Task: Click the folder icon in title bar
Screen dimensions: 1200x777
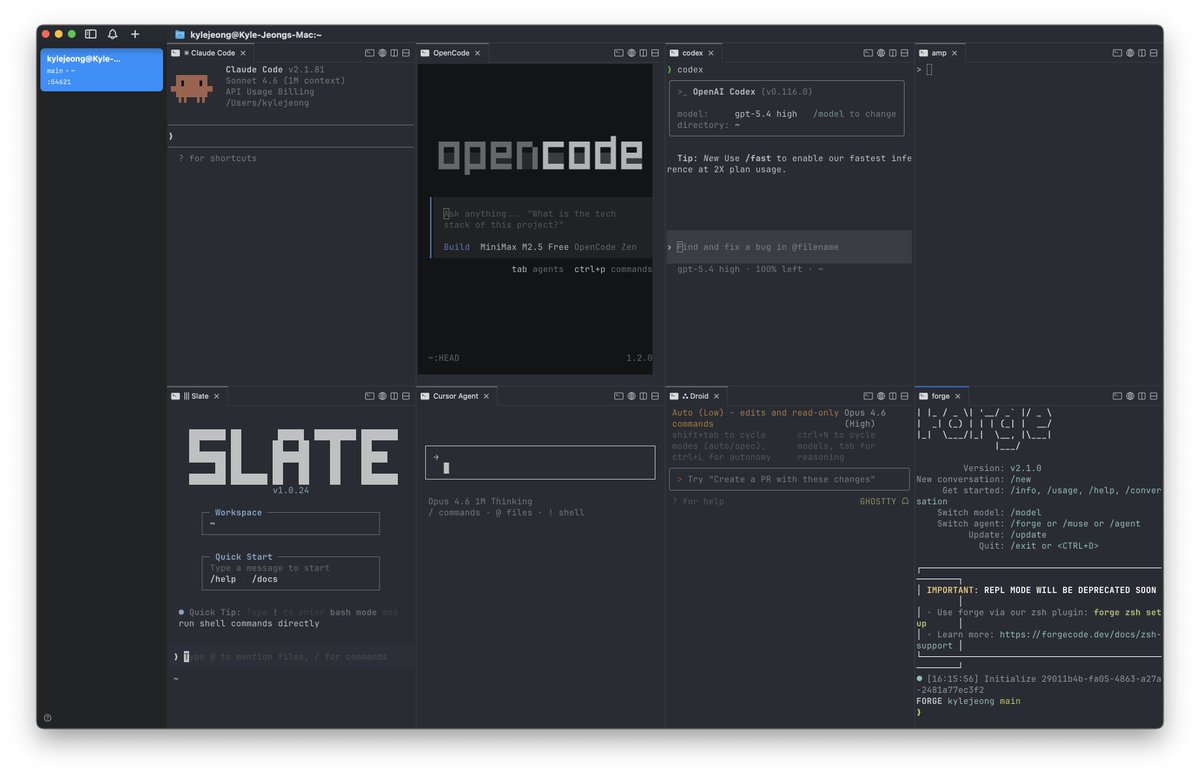Action: tap(180, 34)
